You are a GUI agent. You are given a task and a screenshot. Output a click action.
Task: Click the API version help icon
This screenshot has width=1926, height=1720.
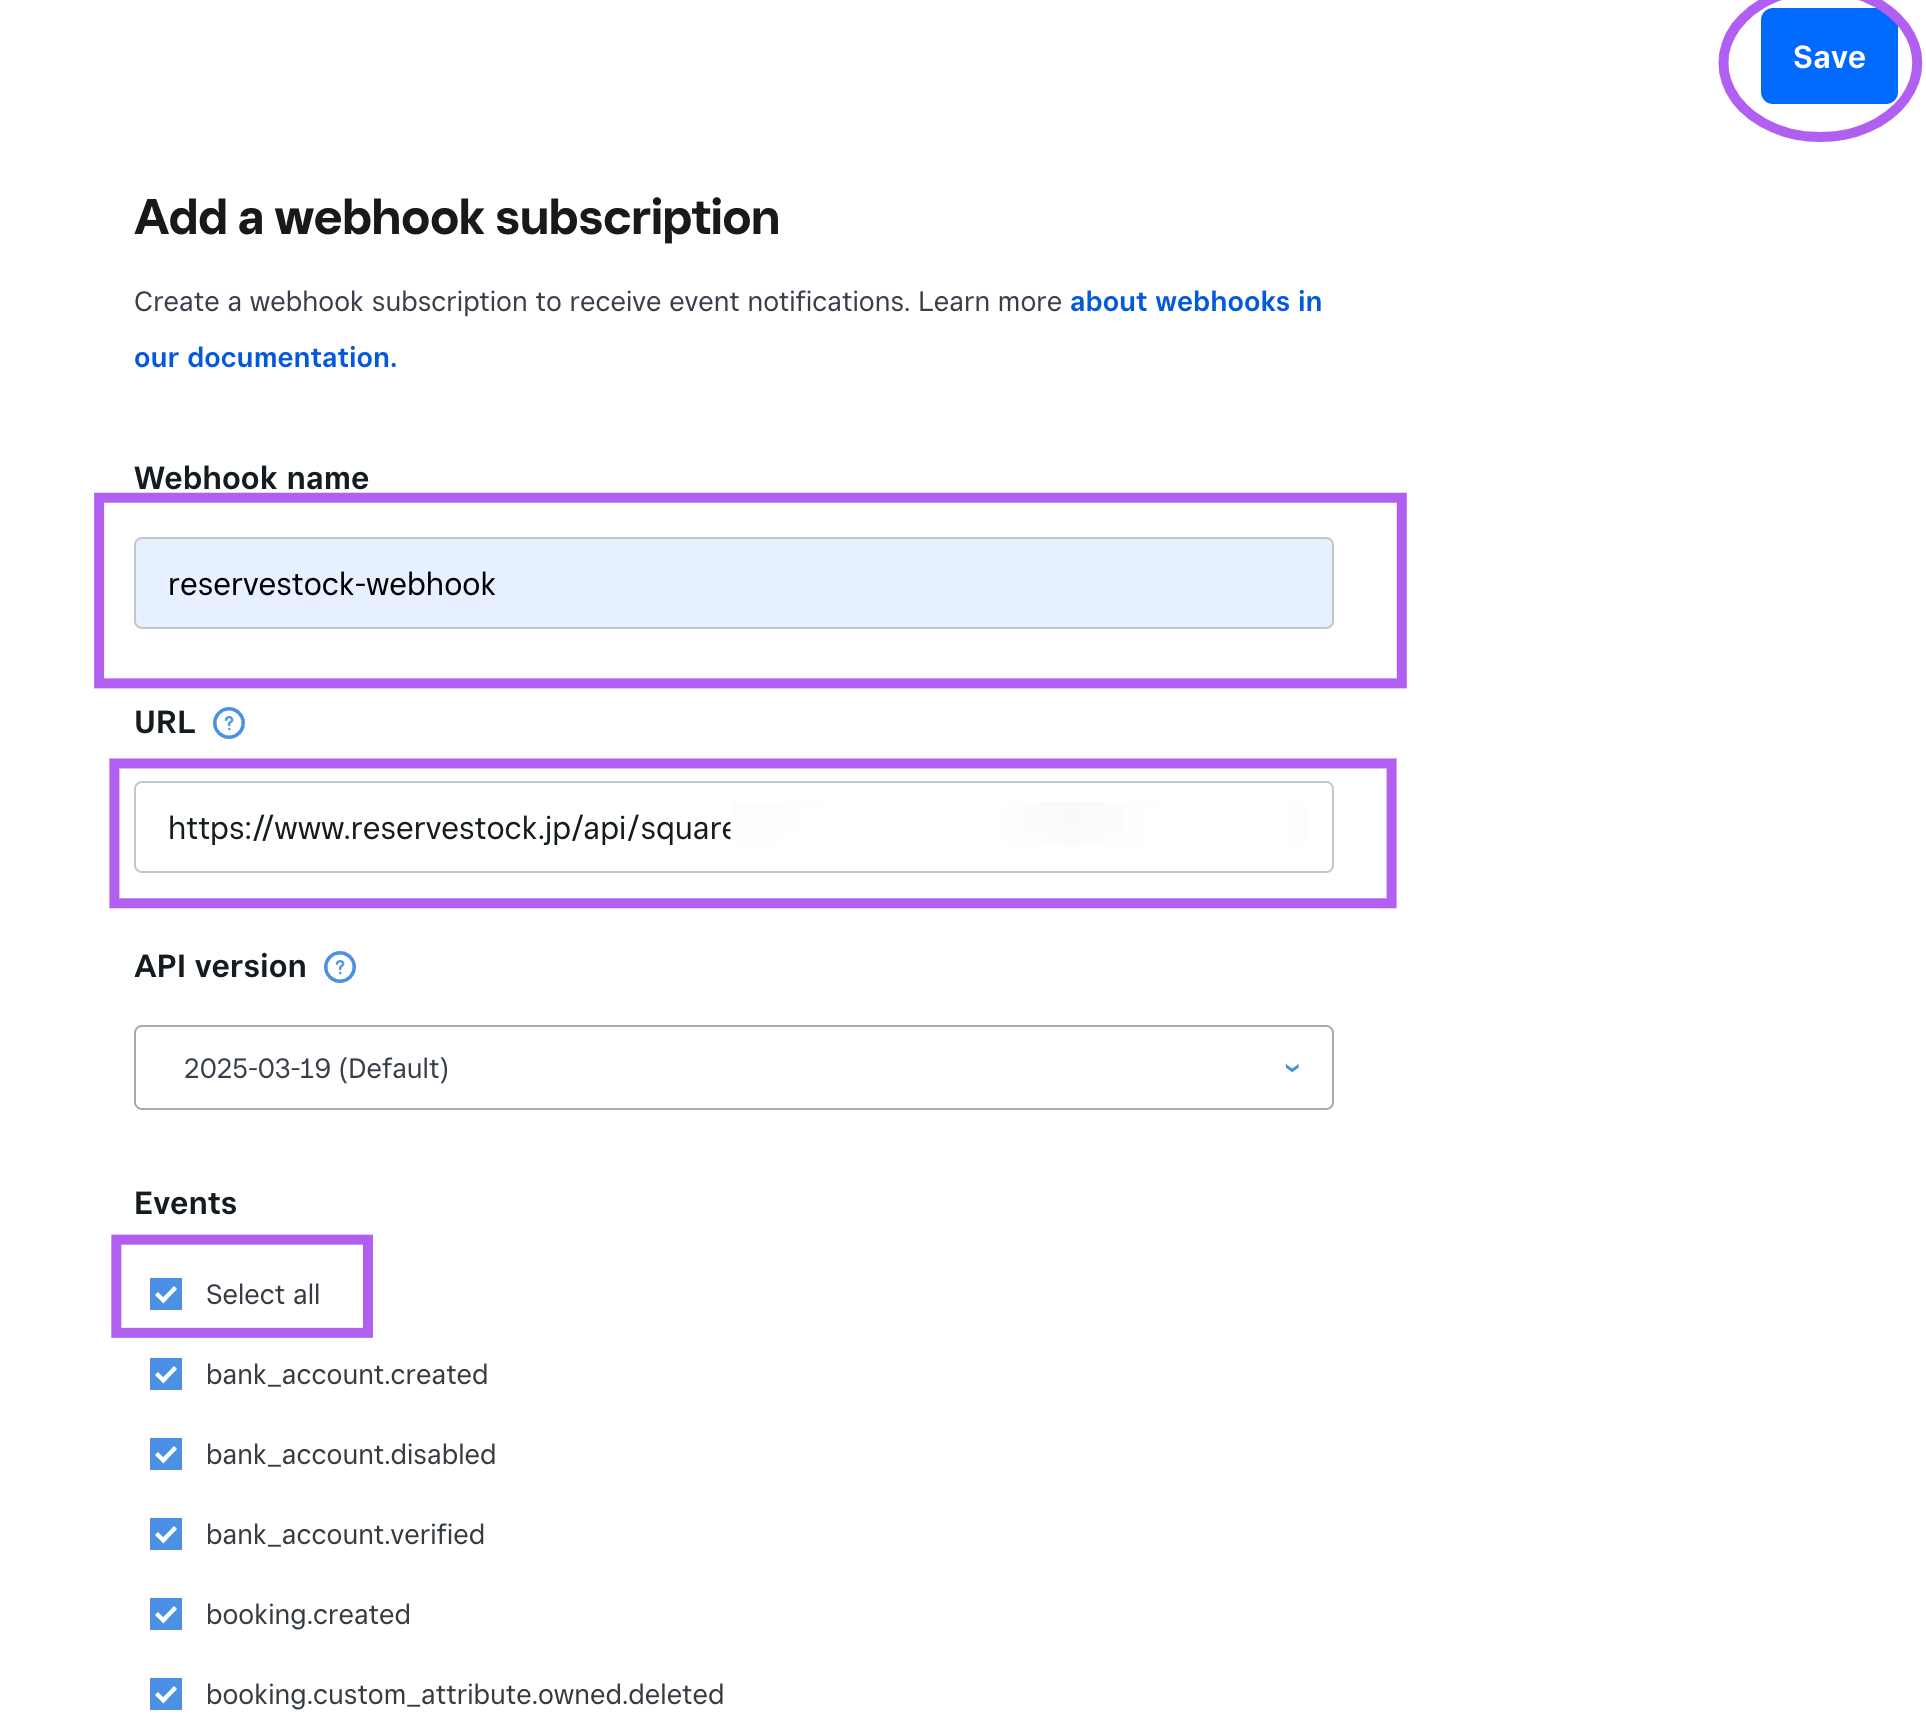point(340,966)
